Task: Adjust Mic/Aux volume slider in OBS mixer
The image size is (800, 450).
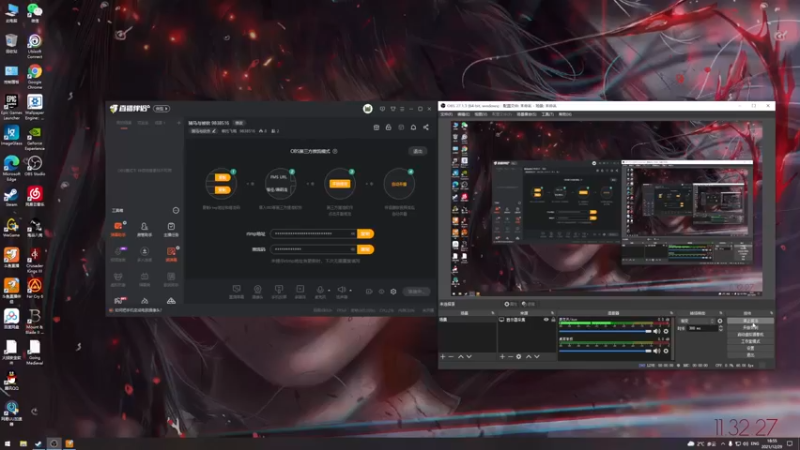Action: (606, 332)
